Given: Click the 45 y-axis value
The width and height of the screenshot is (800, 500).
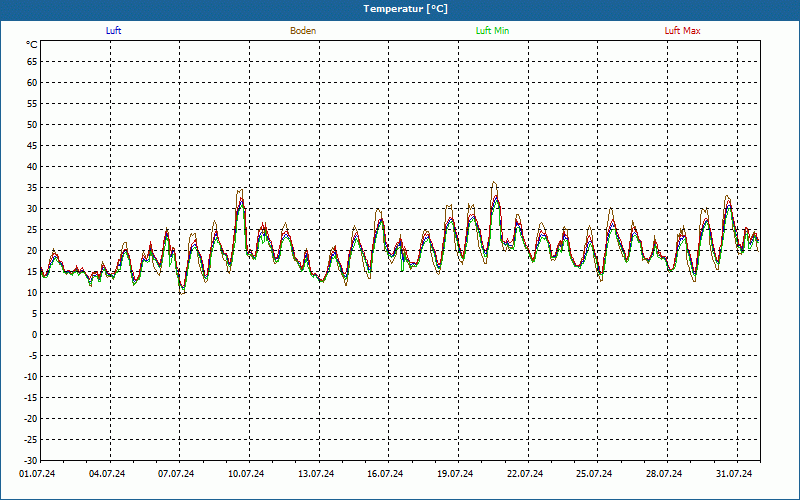Looking at the screenshot, I should 32,146.
